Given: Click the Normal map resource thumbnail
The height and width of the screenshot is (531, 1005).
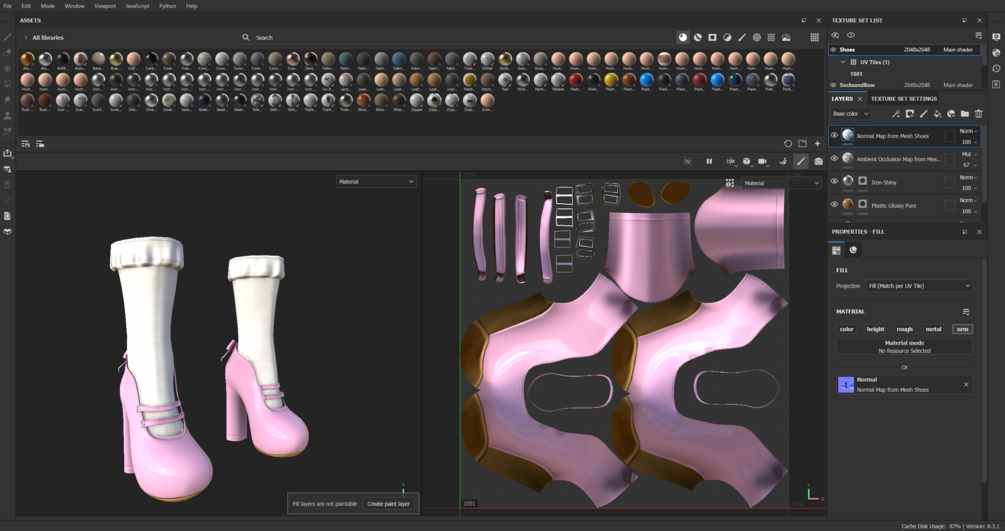Looking at the screenshot, I should (846, 385).
